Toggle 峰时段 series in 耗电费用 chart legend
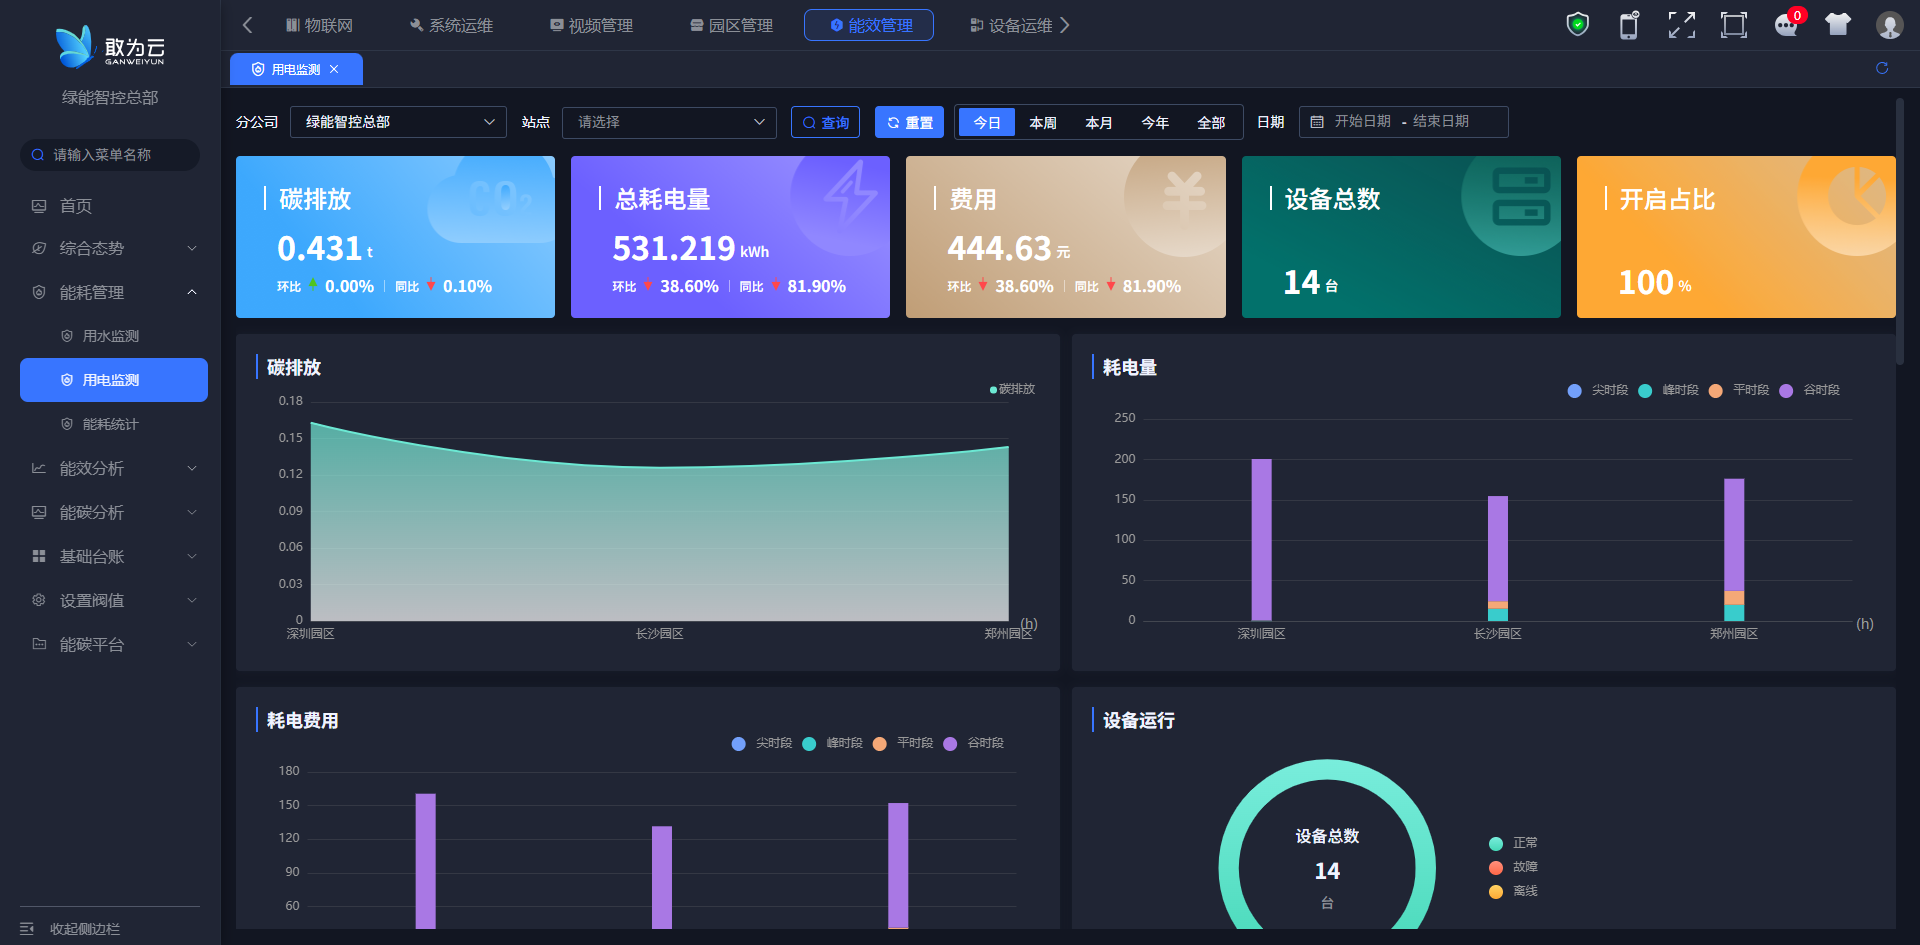The image size is (1920, 945). click(x=832, y=743)
